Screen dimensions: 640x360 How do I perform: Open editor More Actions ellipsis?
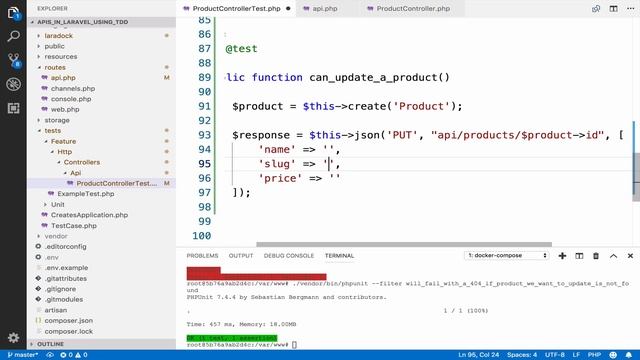630,9
